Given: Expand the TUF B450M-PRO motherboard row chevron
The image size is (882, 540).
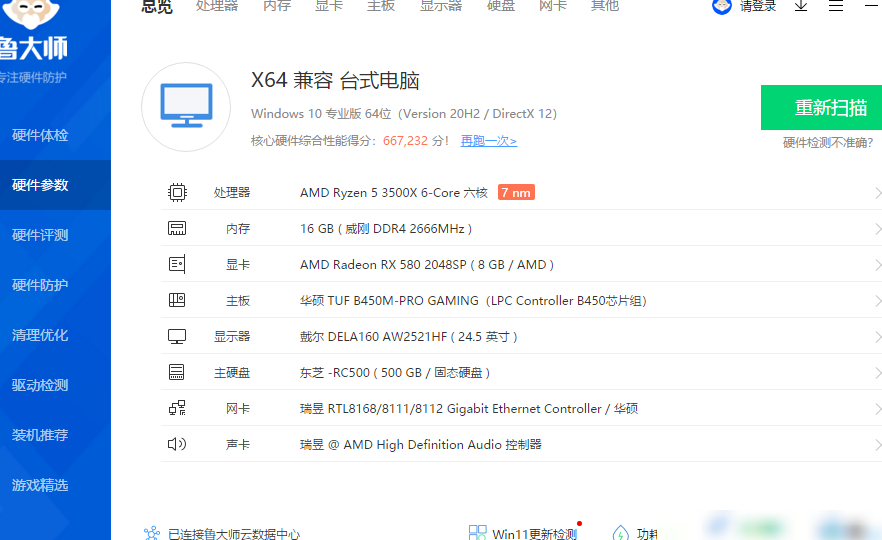Looking at the screenshot, I should point(878,301).
